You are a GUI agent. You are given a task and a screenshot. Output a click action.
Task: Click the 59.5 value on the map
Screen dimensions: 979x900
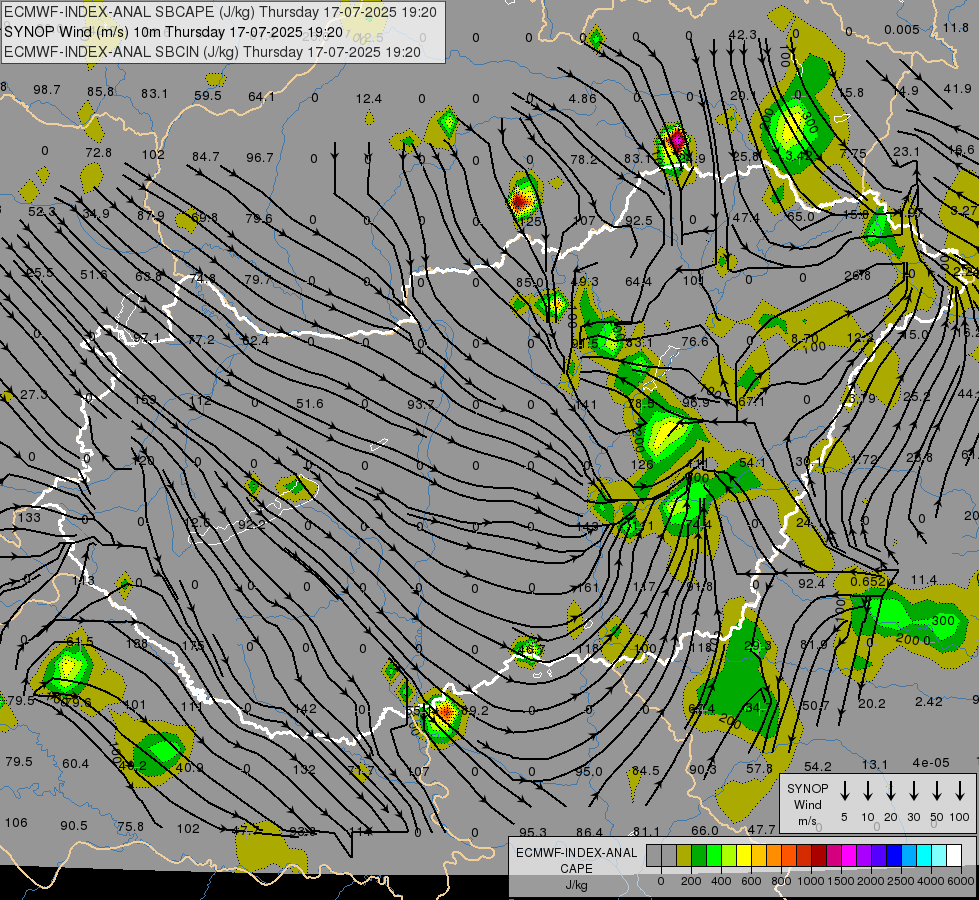coord(208,96)
